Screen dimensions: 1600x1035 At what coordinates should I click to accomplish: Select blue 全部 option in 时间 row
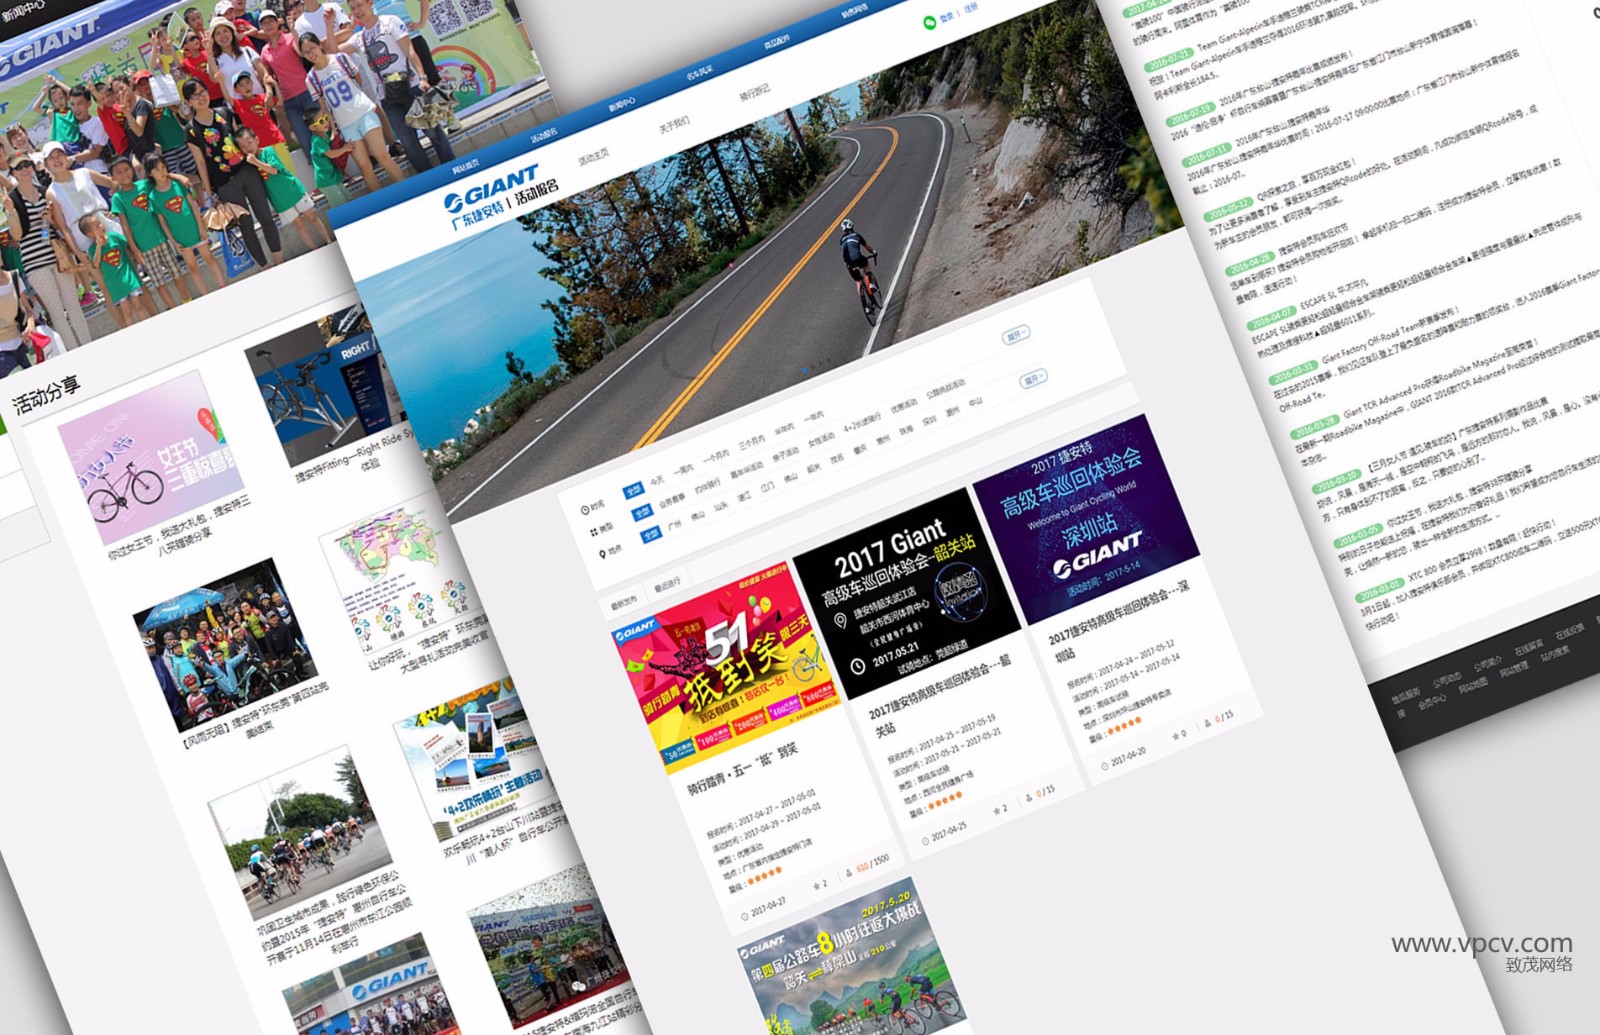(632, 491)
